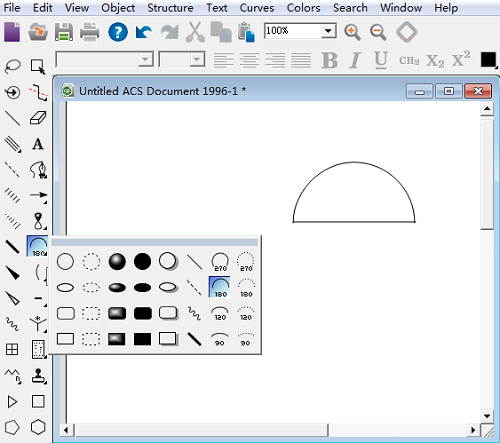The image size is (500, 443).
Task: Toggle Bold text formatting
Action: [x=330, y=60]
